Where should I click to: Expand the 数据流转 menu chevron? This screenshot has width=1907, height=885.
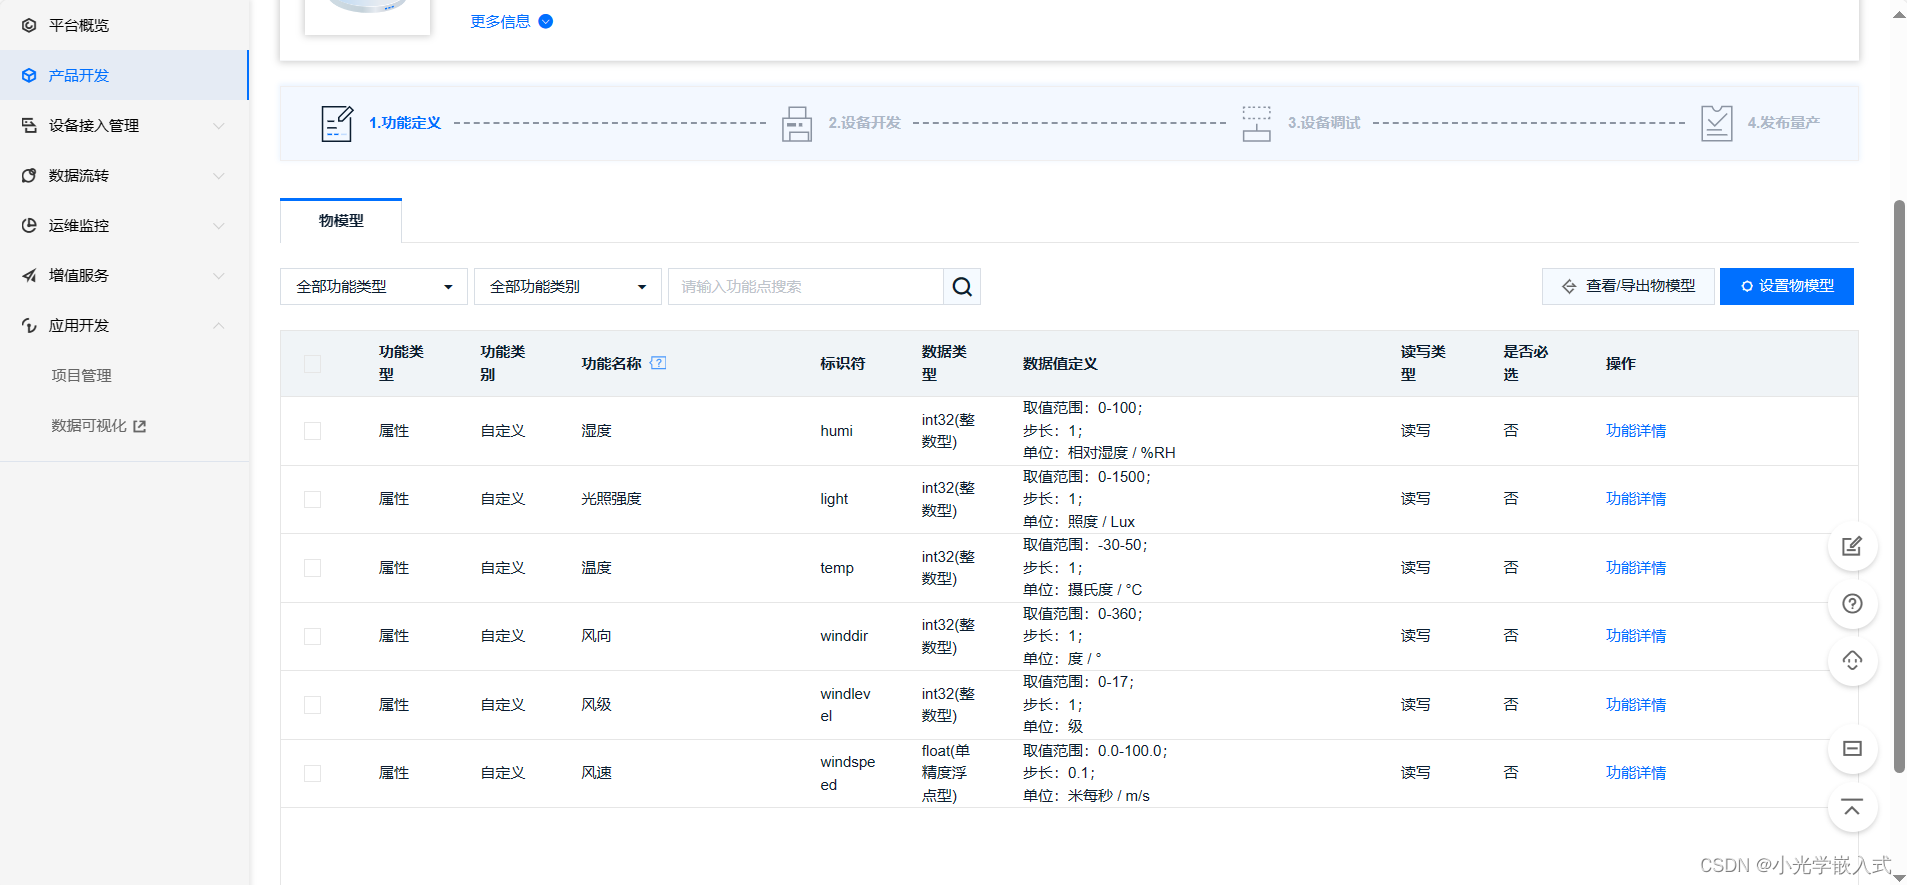[218, 176]
